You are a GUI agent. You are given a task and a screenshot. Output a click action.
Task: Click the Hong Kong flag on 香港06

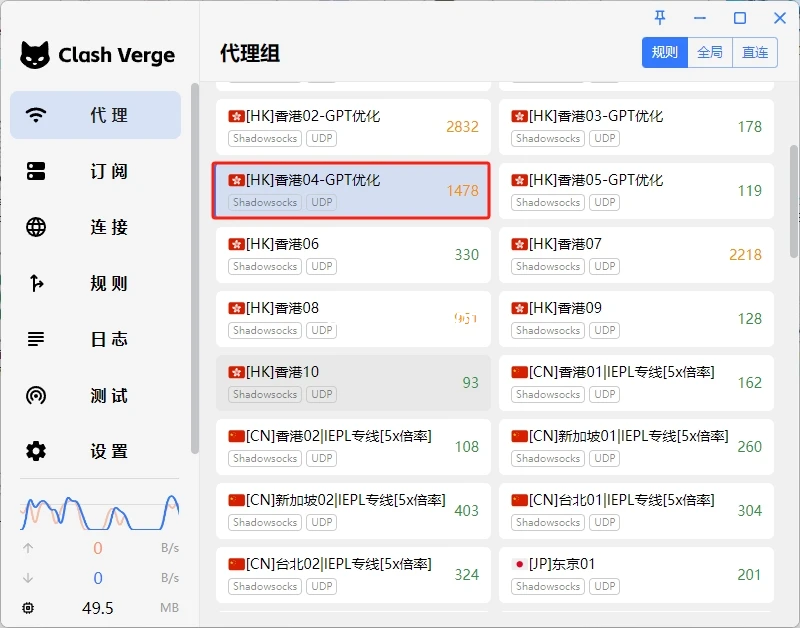coord(236,244)
